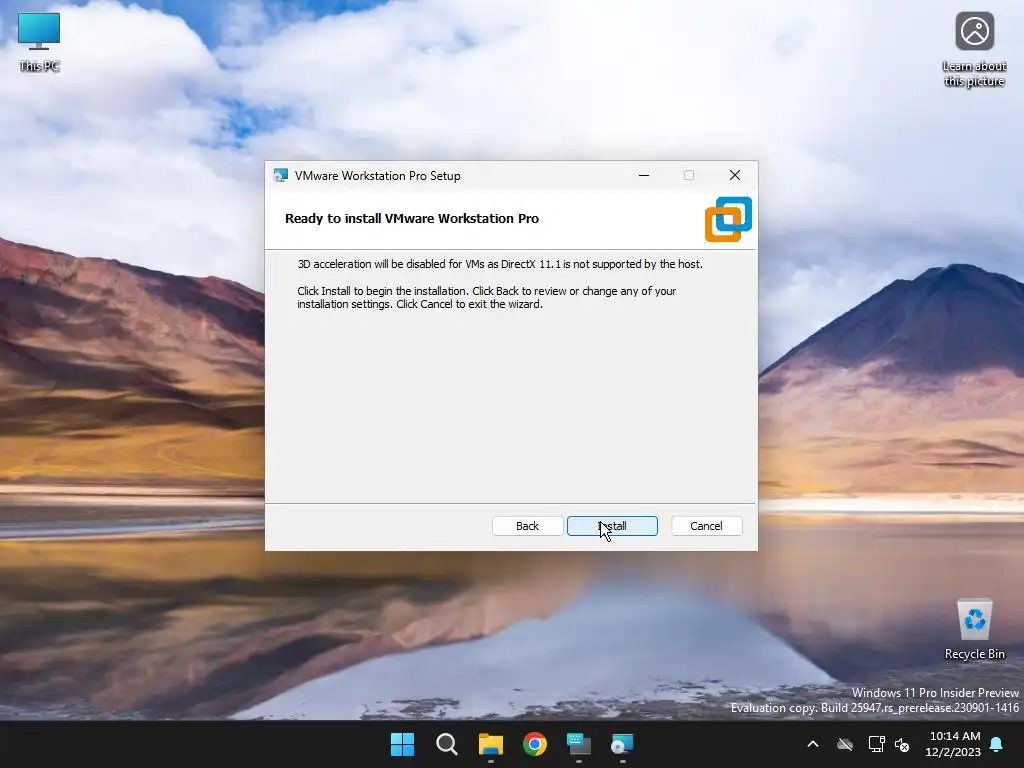
Task: Click the muted volume tray icon
Action: [902, 744]
